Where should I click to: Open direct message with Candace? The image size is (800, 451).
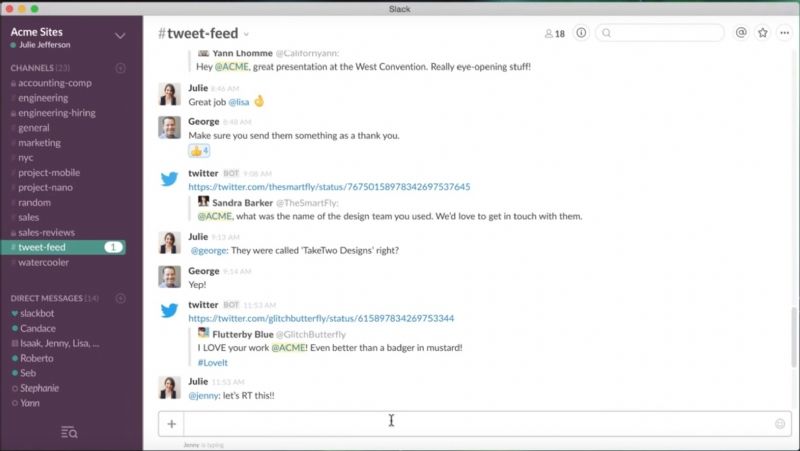tap(38, 329)
